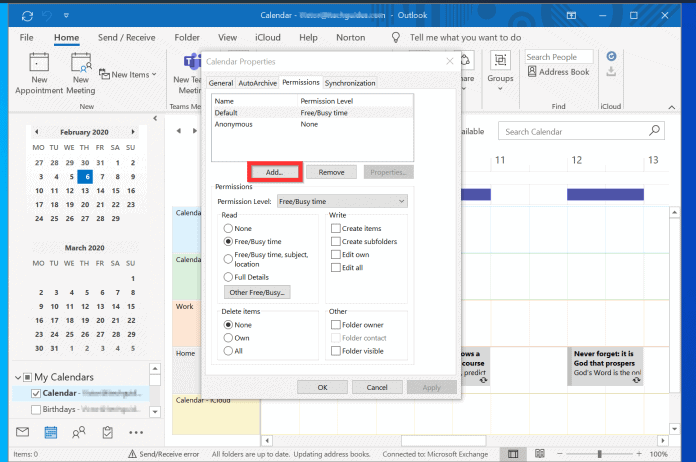Switch to Calendar view icon
This screenshot has height=462, width=696.
tap(51, 432)
